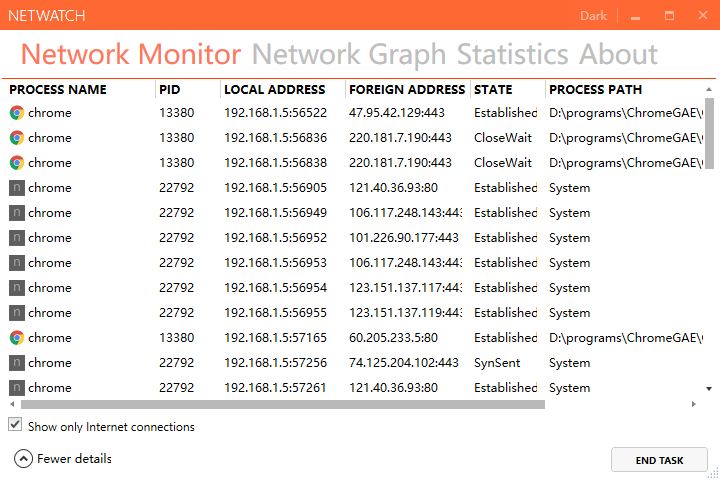Click the gray process icon for port 56954 row
720x480 pixels.
point(17,288)
